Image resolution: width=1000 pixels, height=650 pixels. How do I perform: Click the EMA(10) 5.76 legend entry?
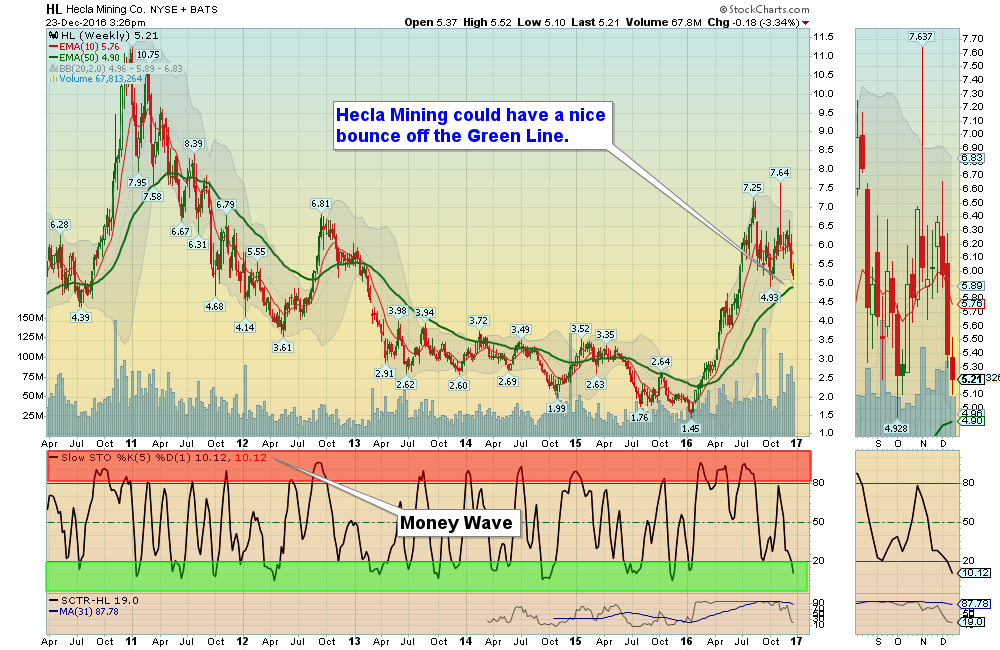[89, 47]
